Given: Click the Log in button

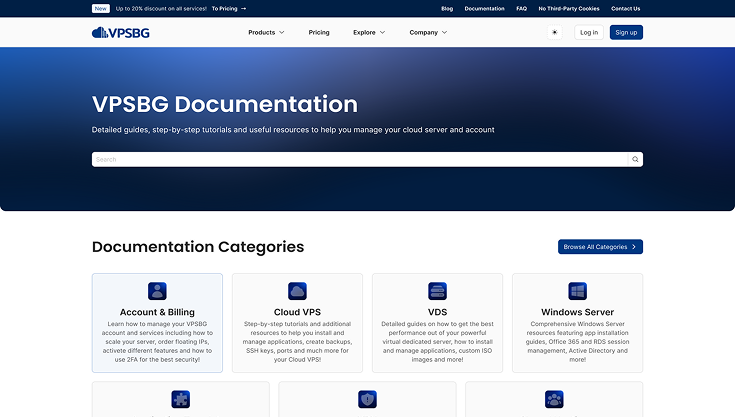Looking at the screenshot, I should coord(589,32).
